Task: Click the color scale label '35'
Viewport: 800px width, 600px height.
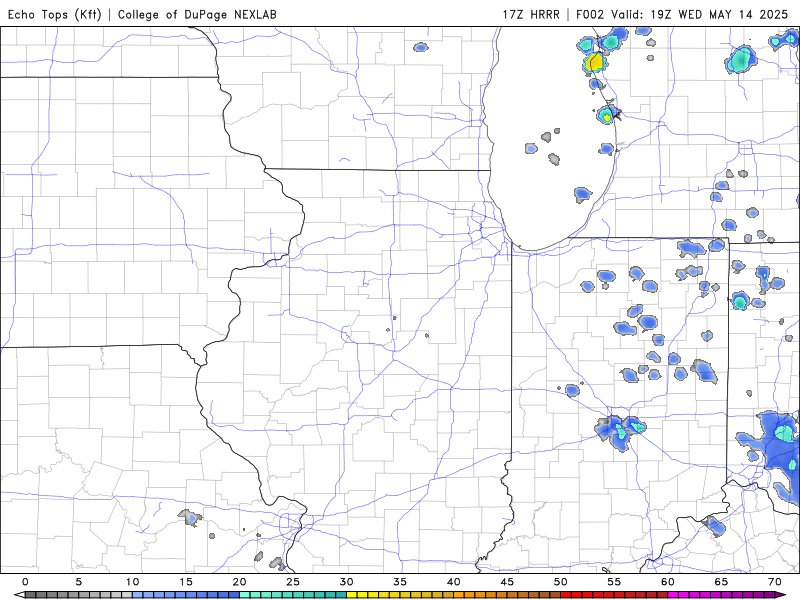Action: click(400, 582)
